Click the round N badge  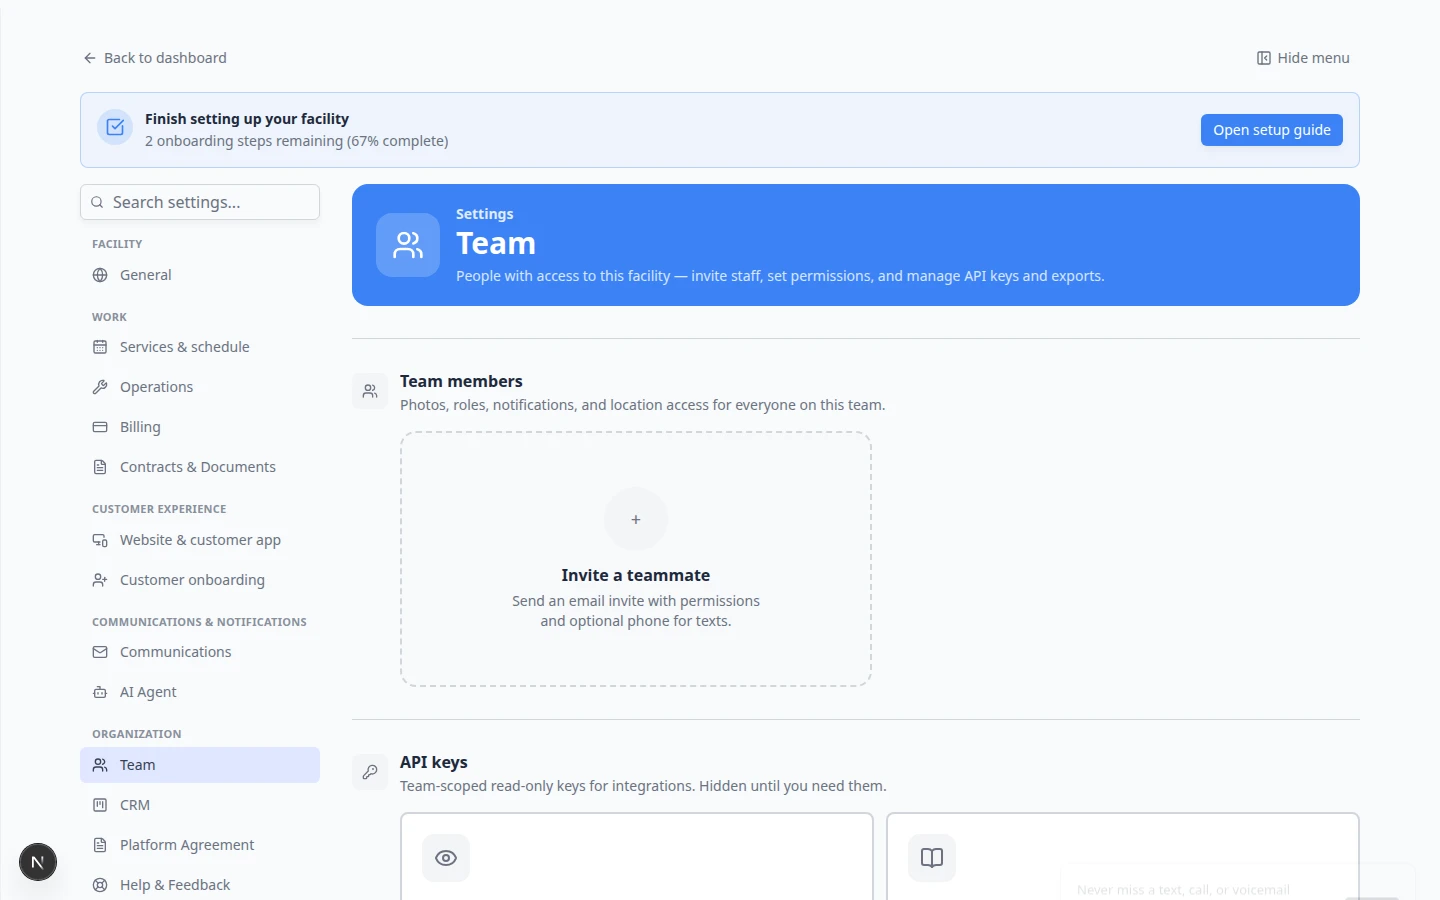[38, 862]
